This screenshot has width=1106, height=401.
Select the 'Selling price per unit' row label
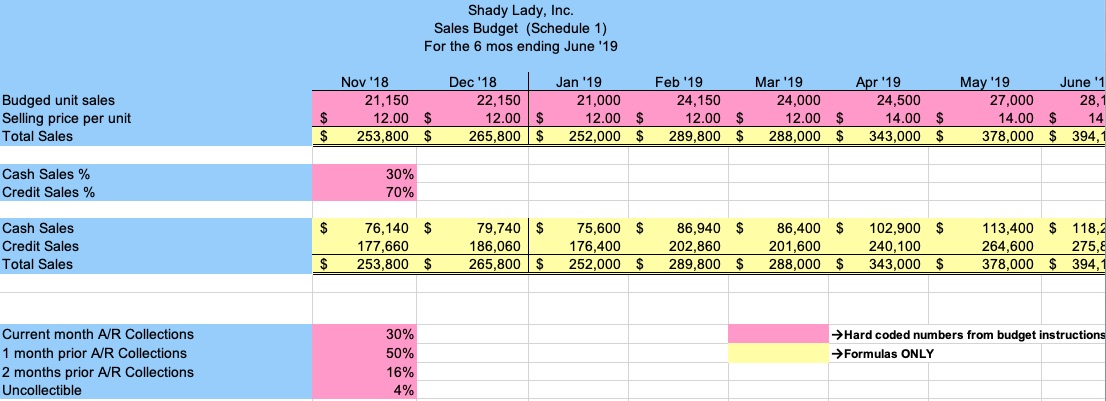click(x=66, y=118)
